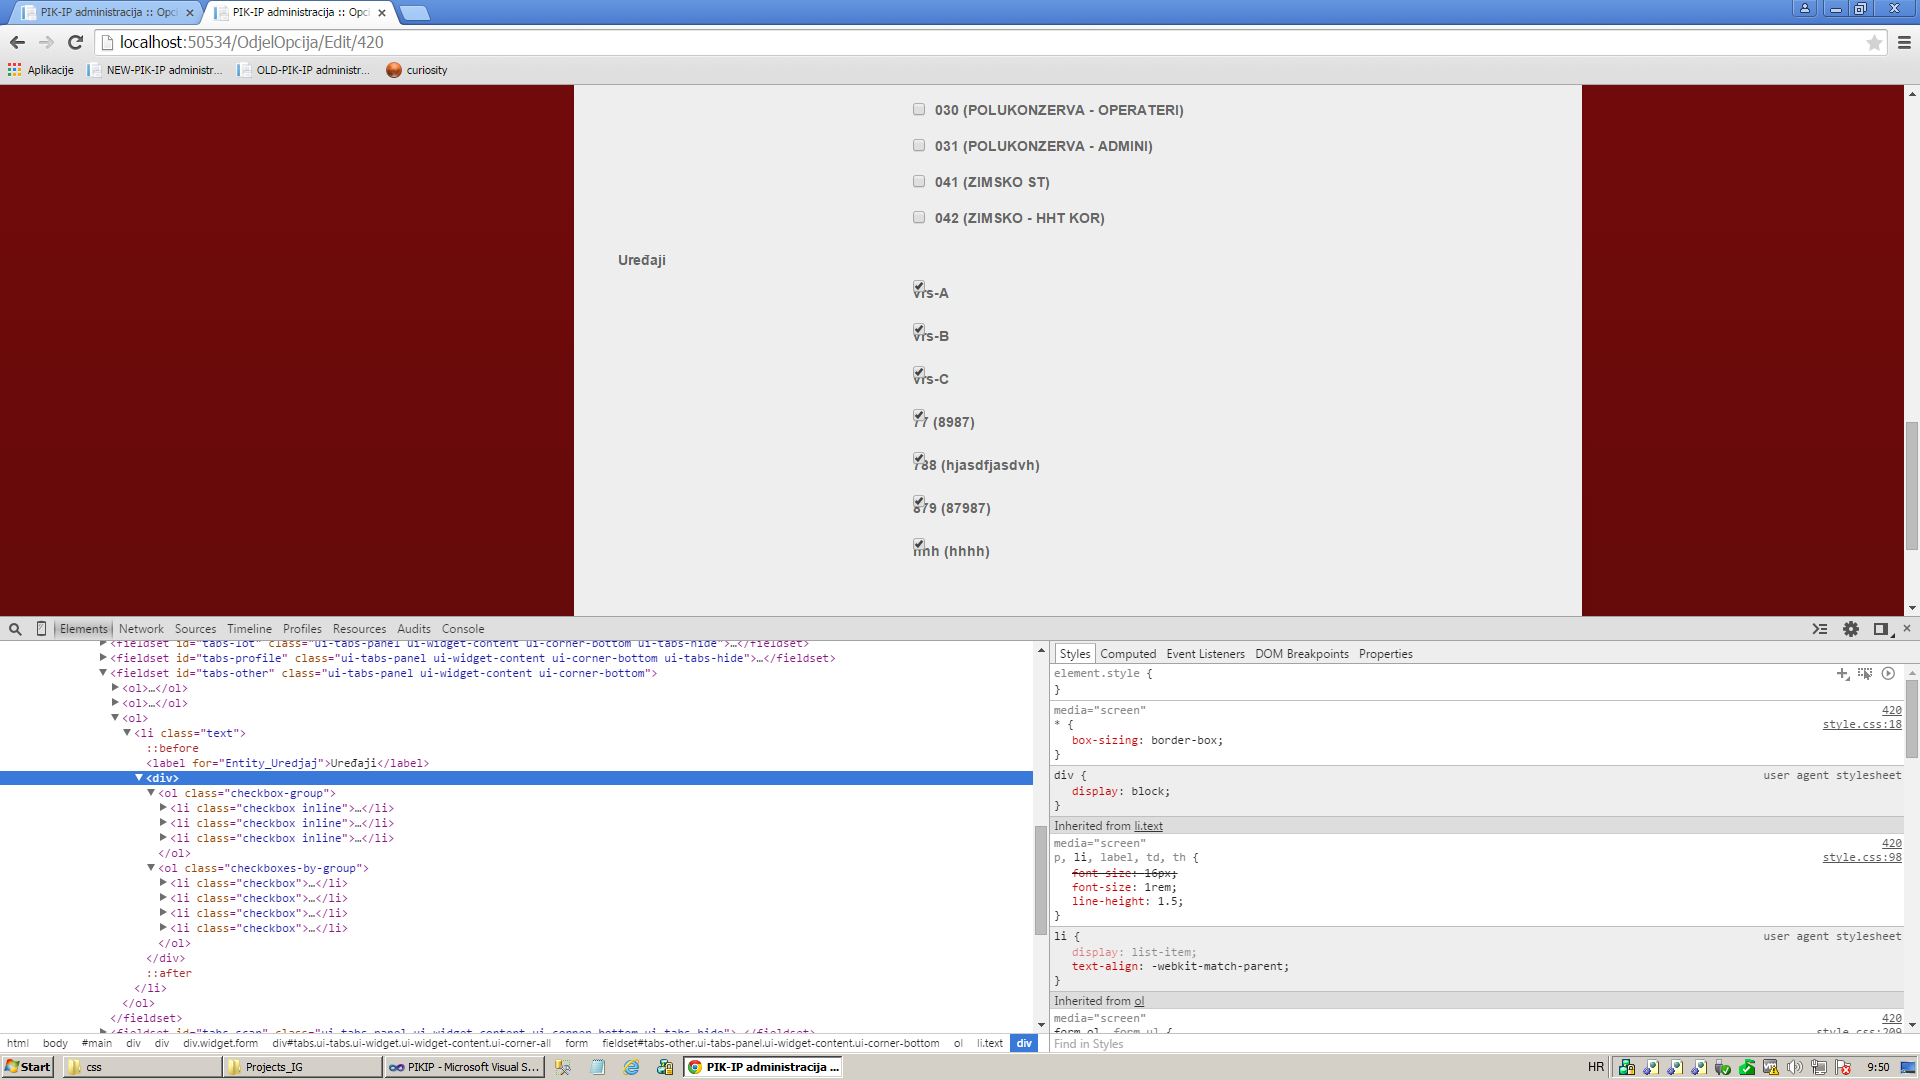
Task: Add a new style rule plus icon
Action: pyautogui.click(x=1842, y=673)
